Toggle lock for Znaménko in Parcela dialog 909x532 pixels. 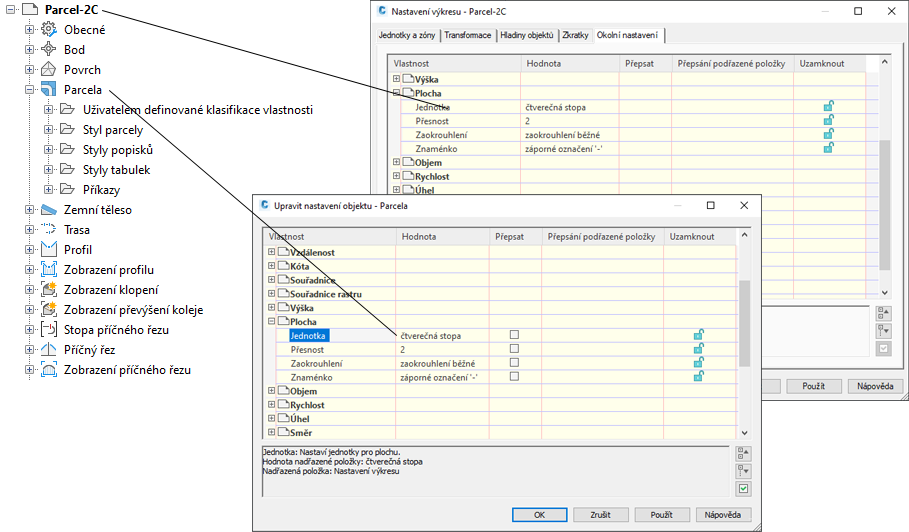(699, 377)
